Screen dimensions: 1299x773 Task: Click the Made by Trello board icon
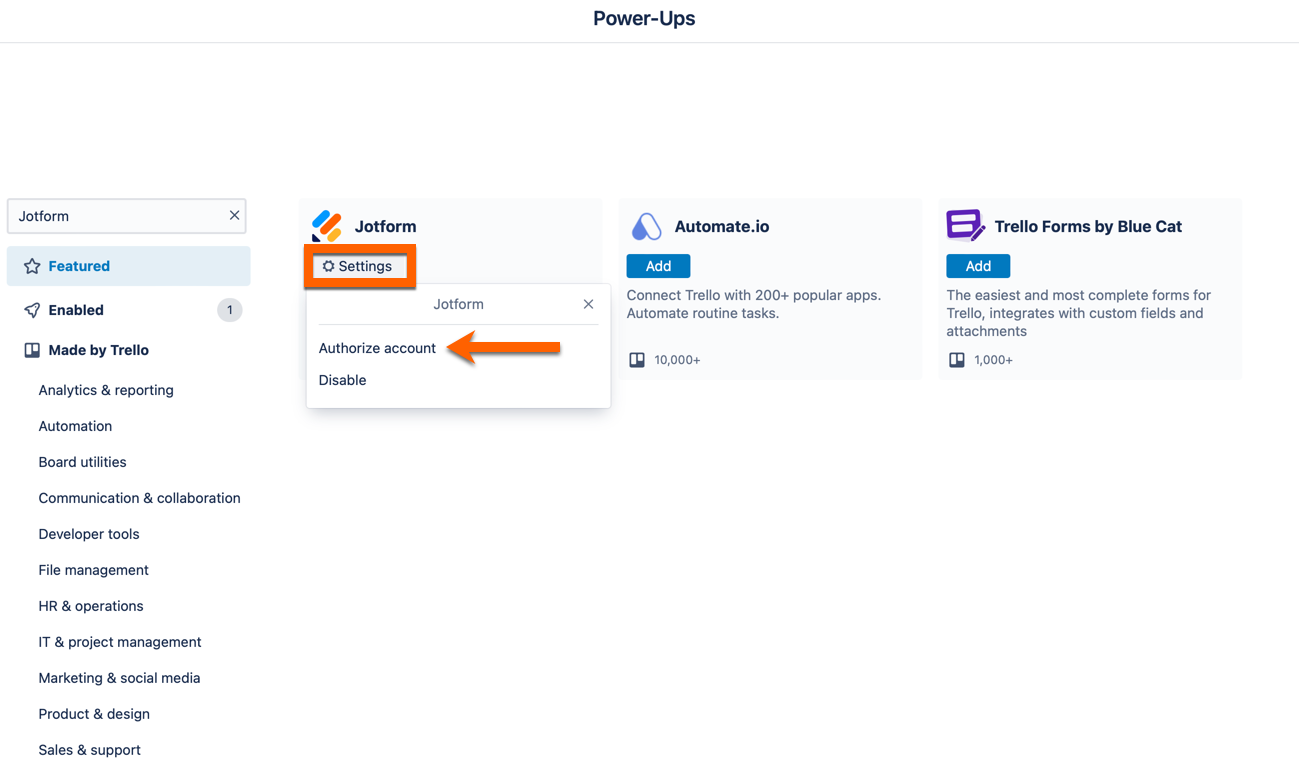(32, 350)
